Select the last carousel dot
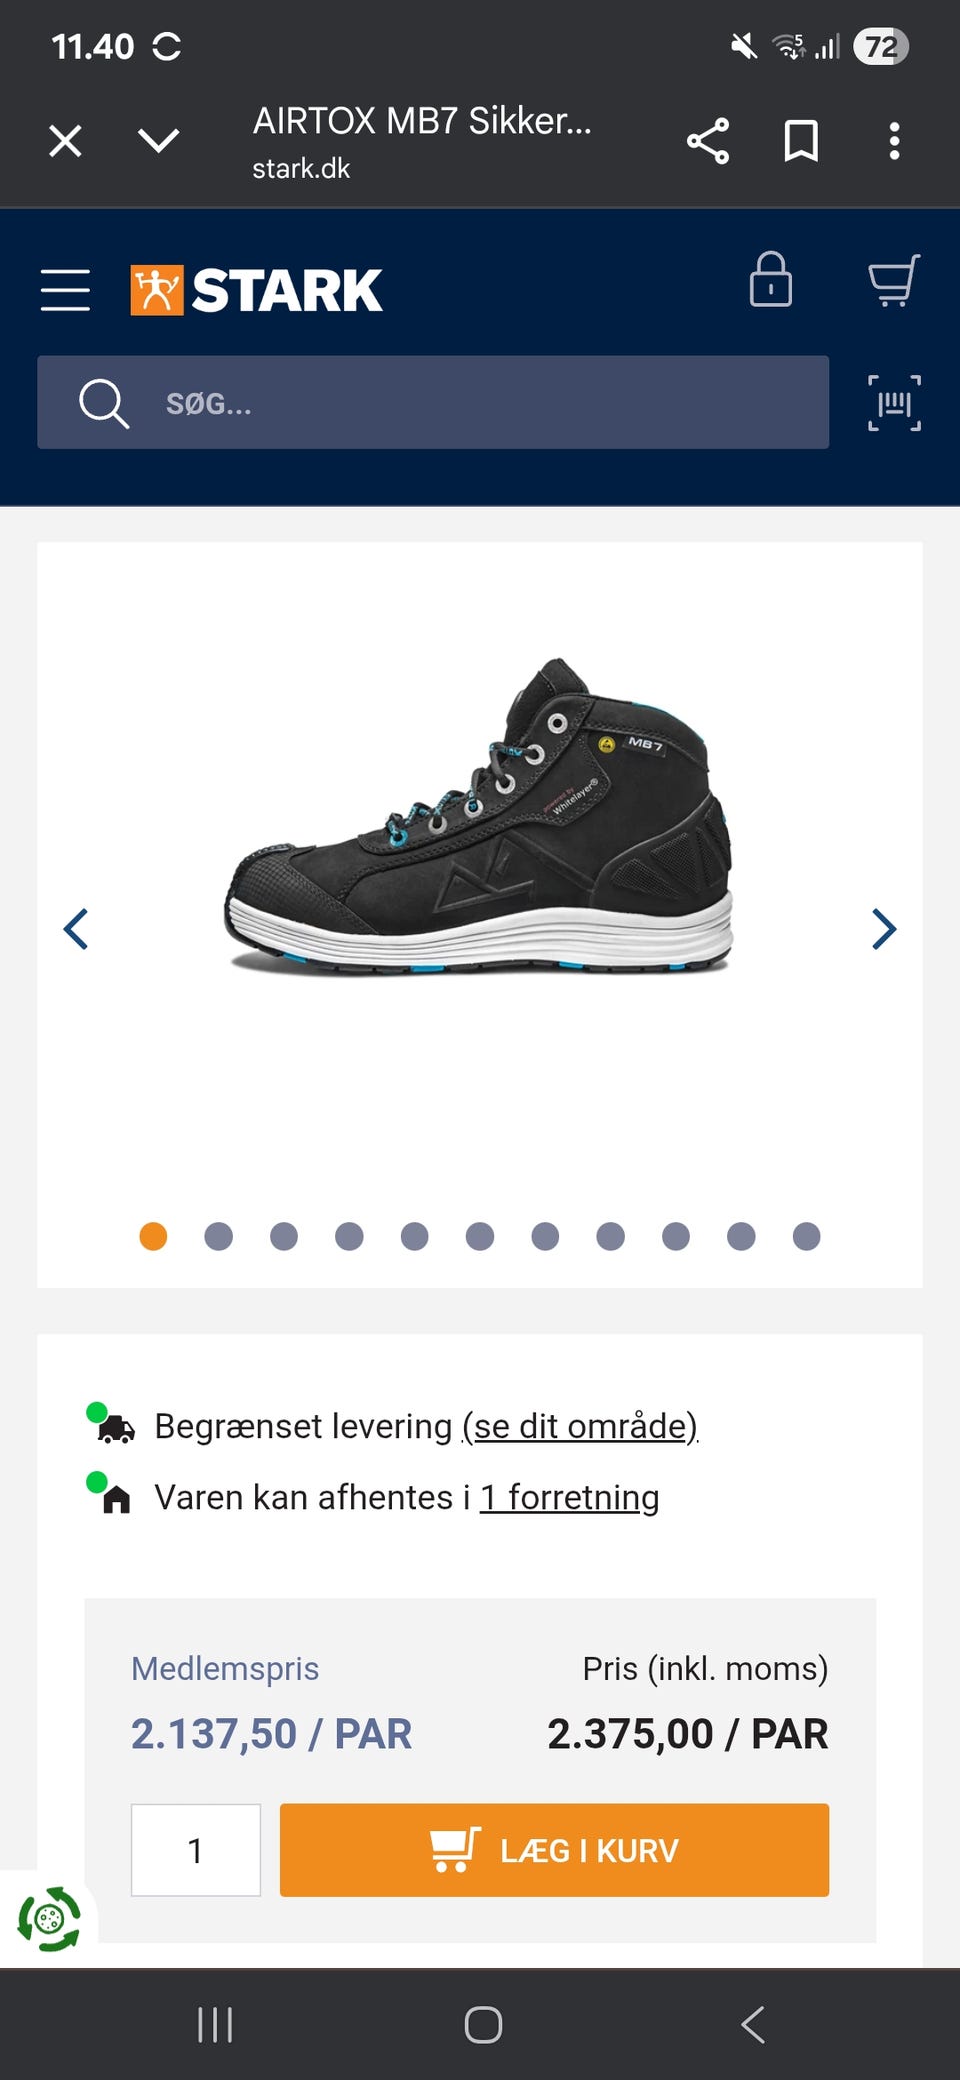Viewport: 960px width, 2080px height. [x=806, y=1237]
